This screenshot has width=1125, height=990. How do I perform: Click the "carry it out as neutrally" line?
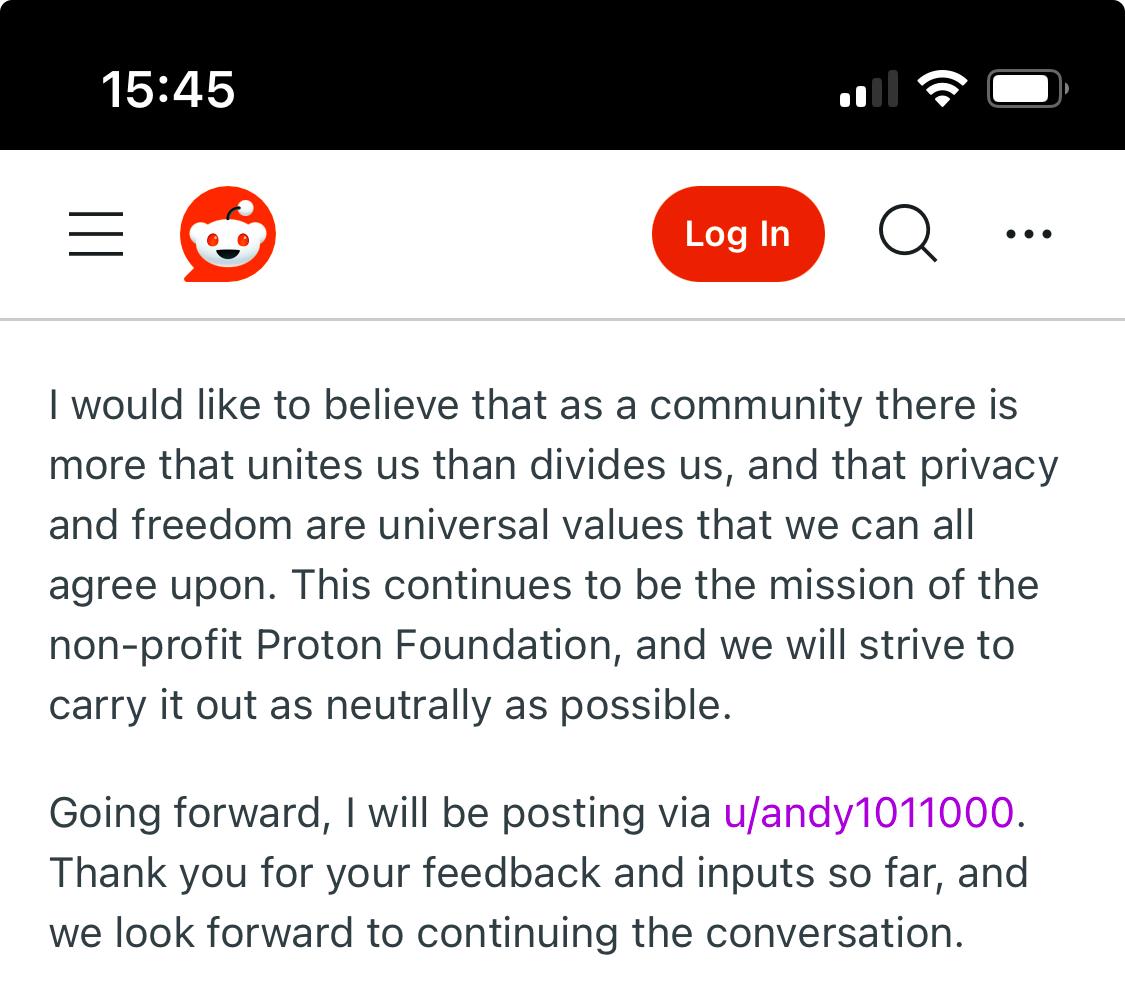tap(390, 706)
